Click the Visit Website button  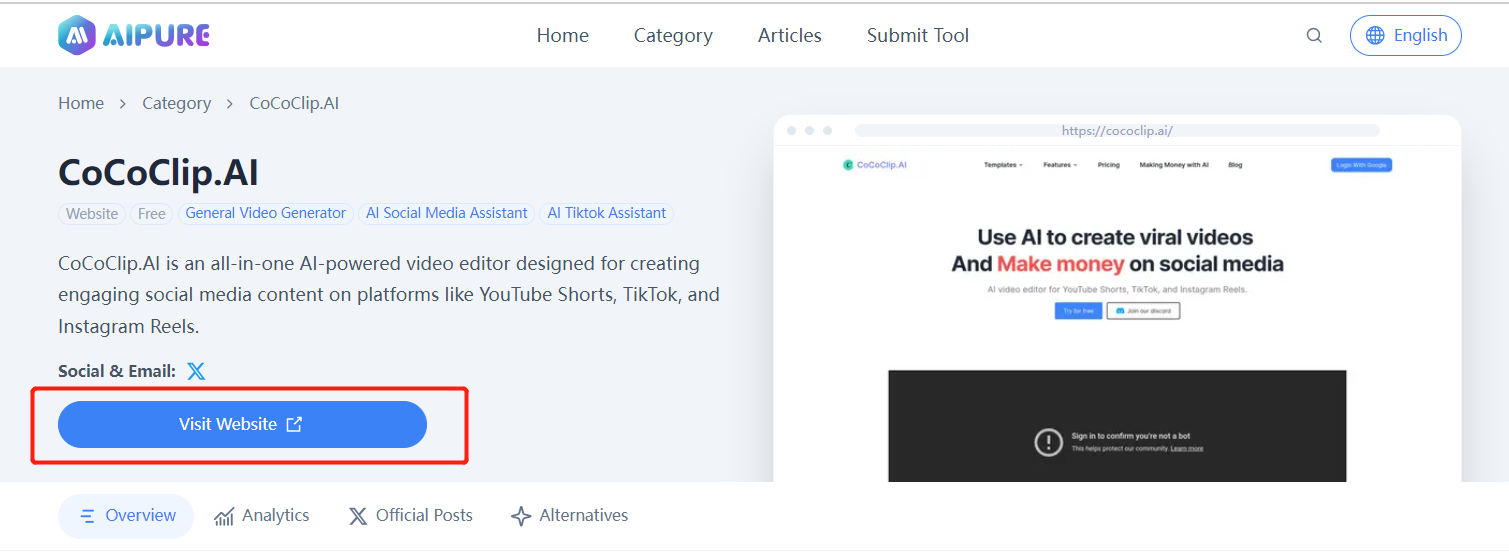click(242, 424)
